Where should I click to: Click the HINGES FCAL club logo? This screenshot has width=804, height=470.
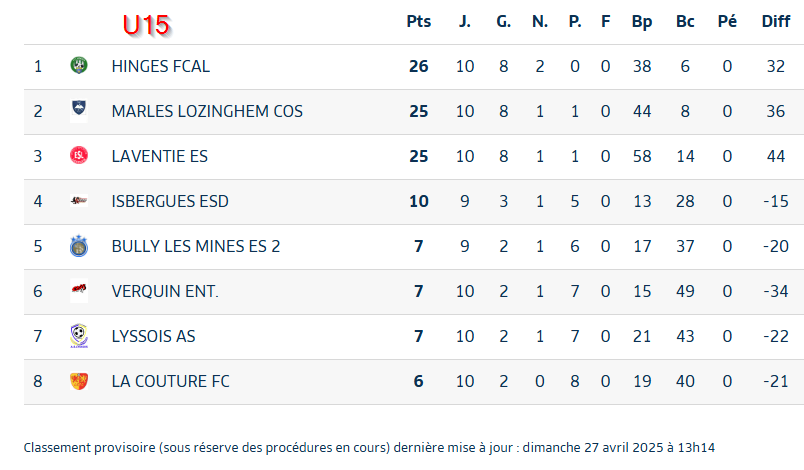[x=79, y=66]
